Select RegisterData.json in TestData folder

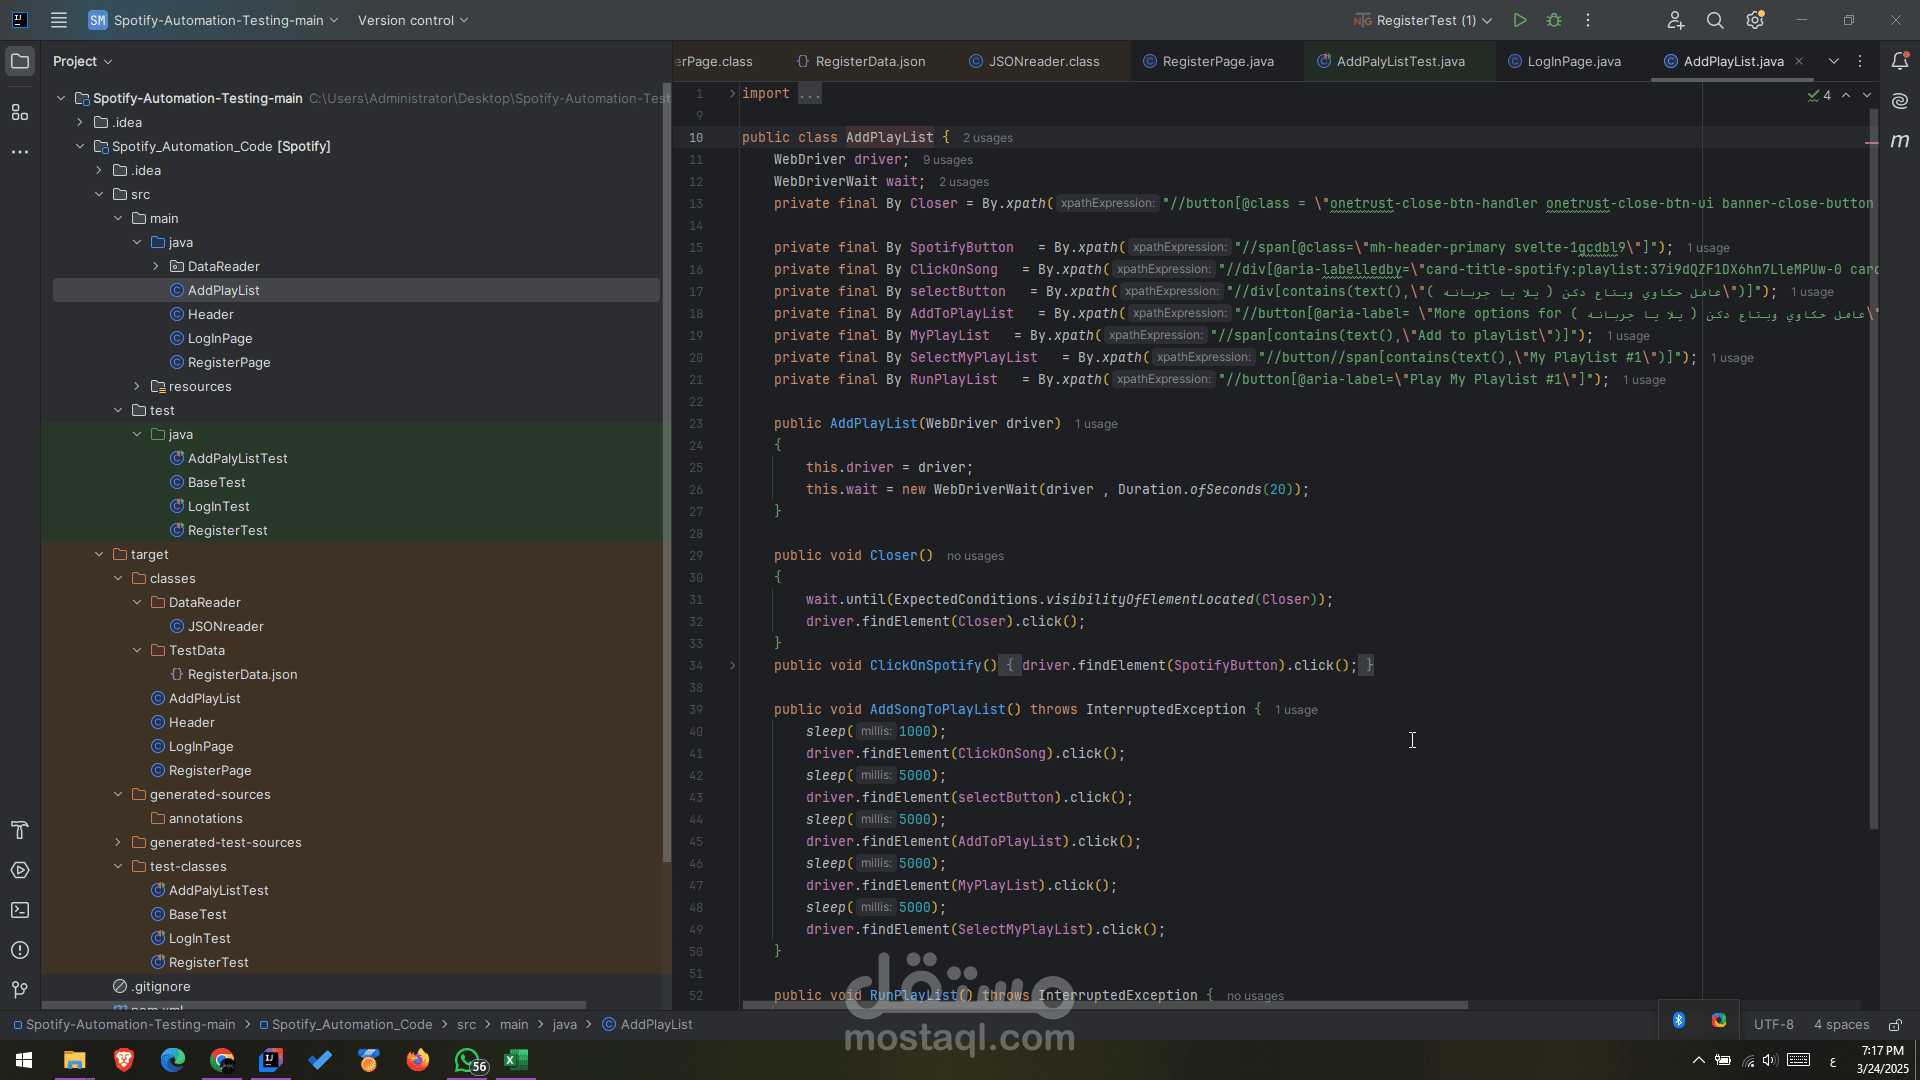242,674
